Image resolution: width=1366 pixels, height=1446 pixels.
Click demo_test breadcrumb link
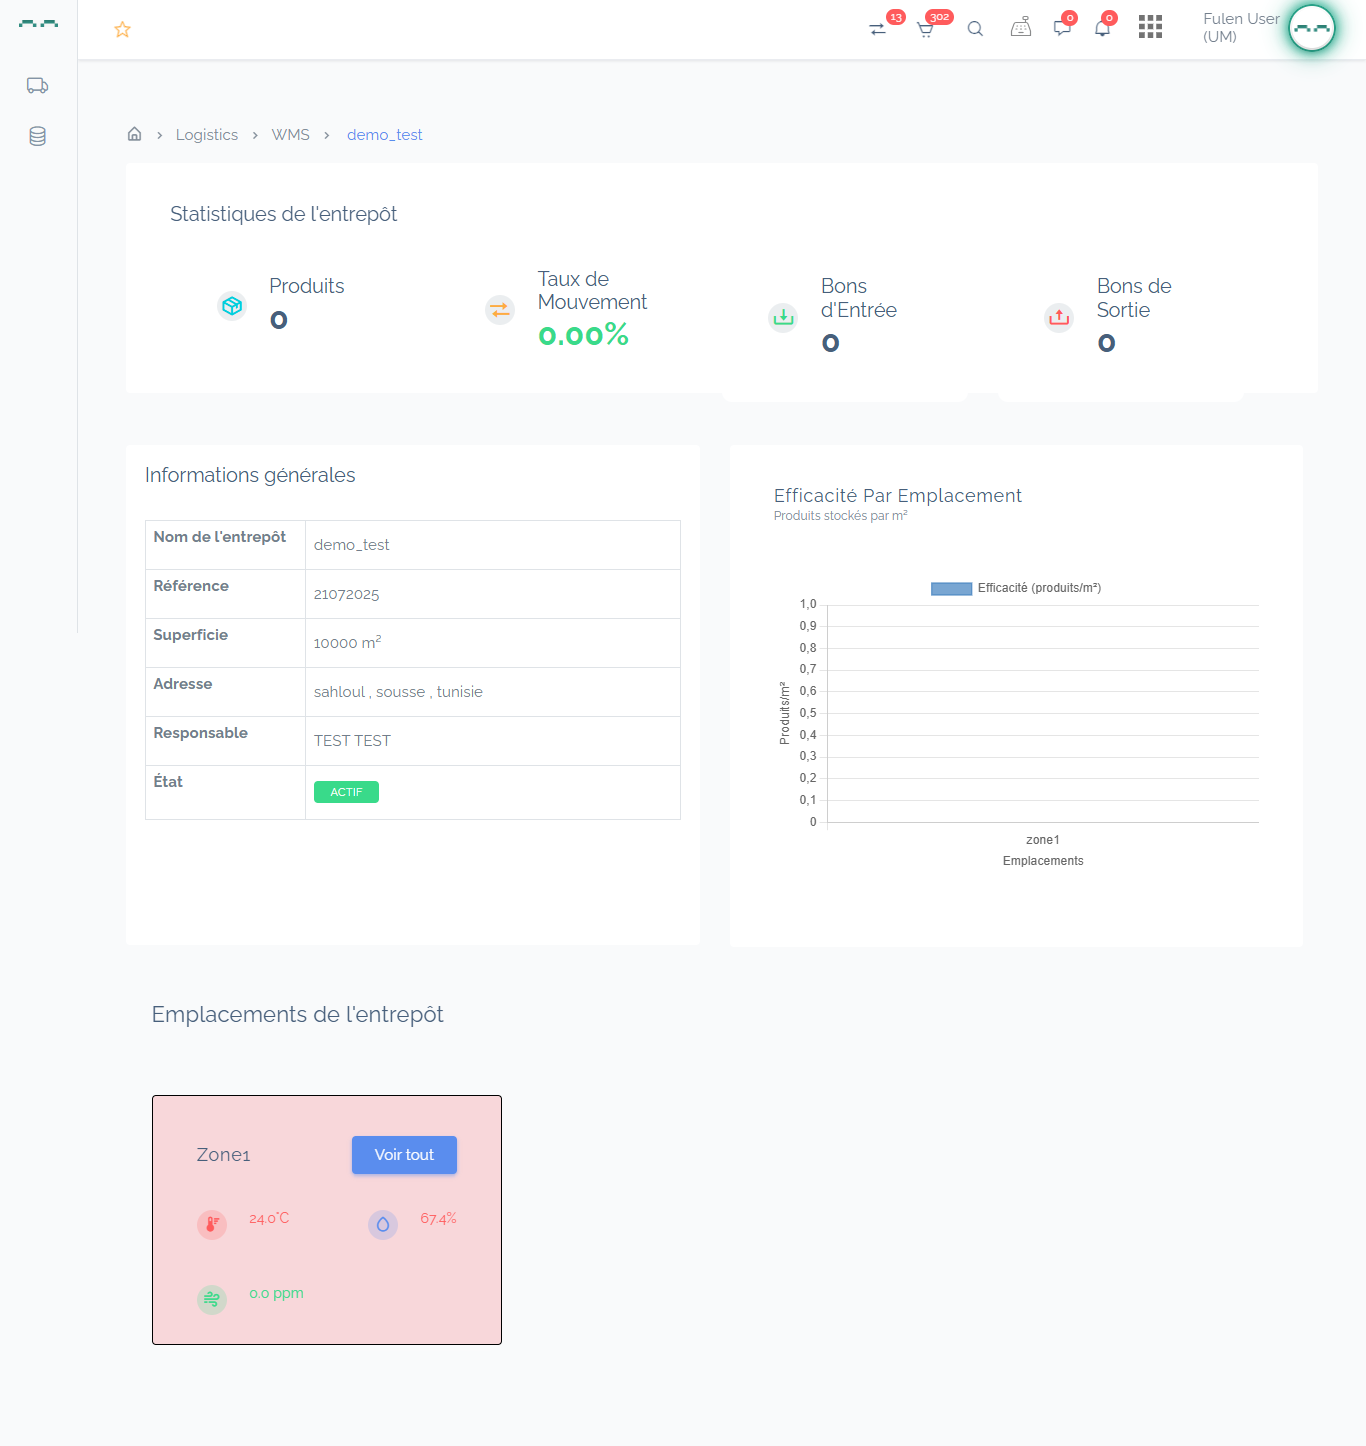pos(385,135)
